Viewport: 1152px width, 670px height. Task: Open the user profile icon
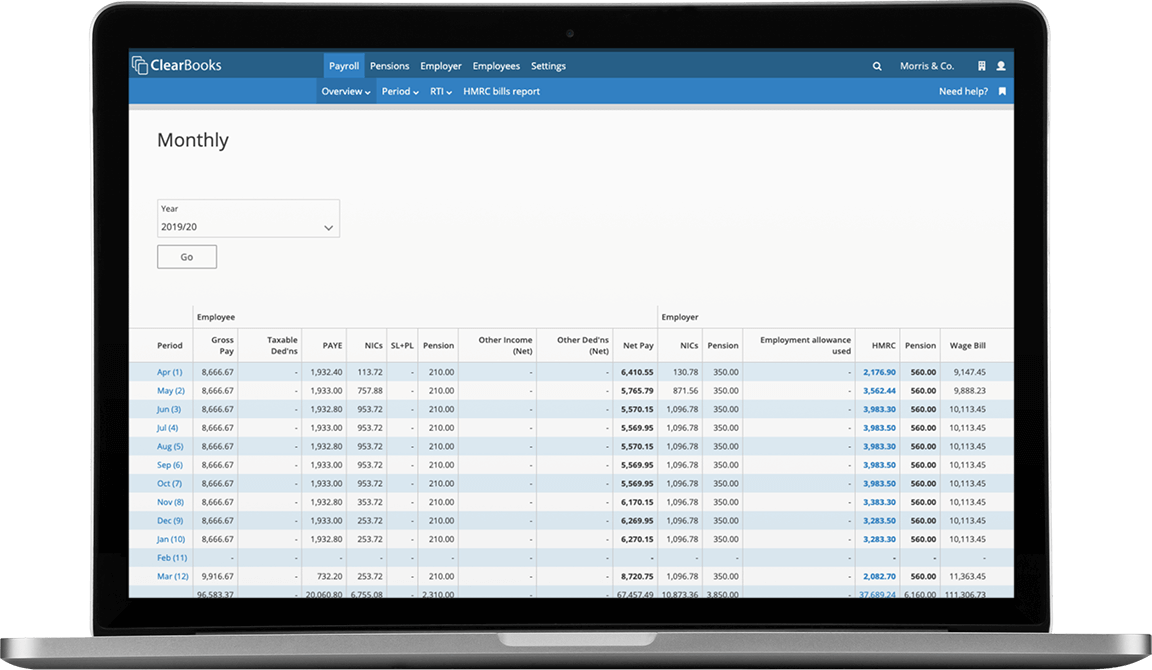click(x=1001, y=66)
